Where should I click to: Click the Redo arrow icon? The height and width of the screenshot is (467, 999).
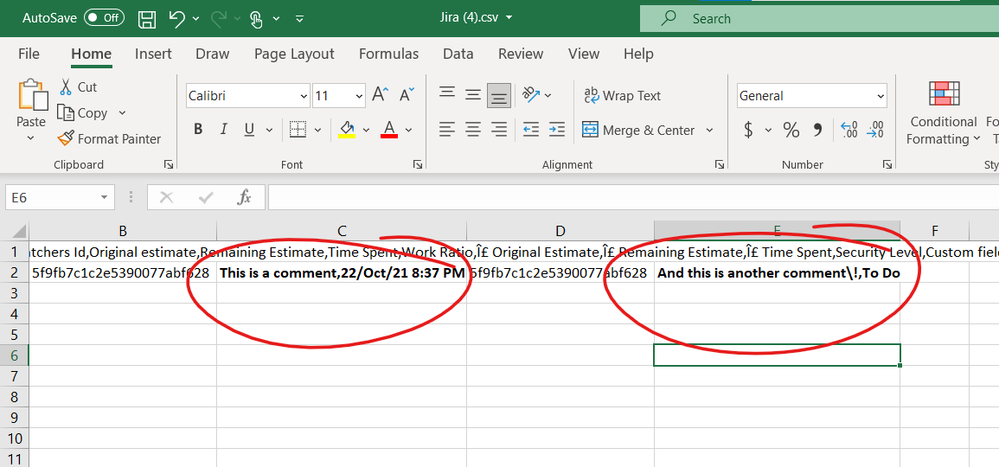tap(219, 18)
